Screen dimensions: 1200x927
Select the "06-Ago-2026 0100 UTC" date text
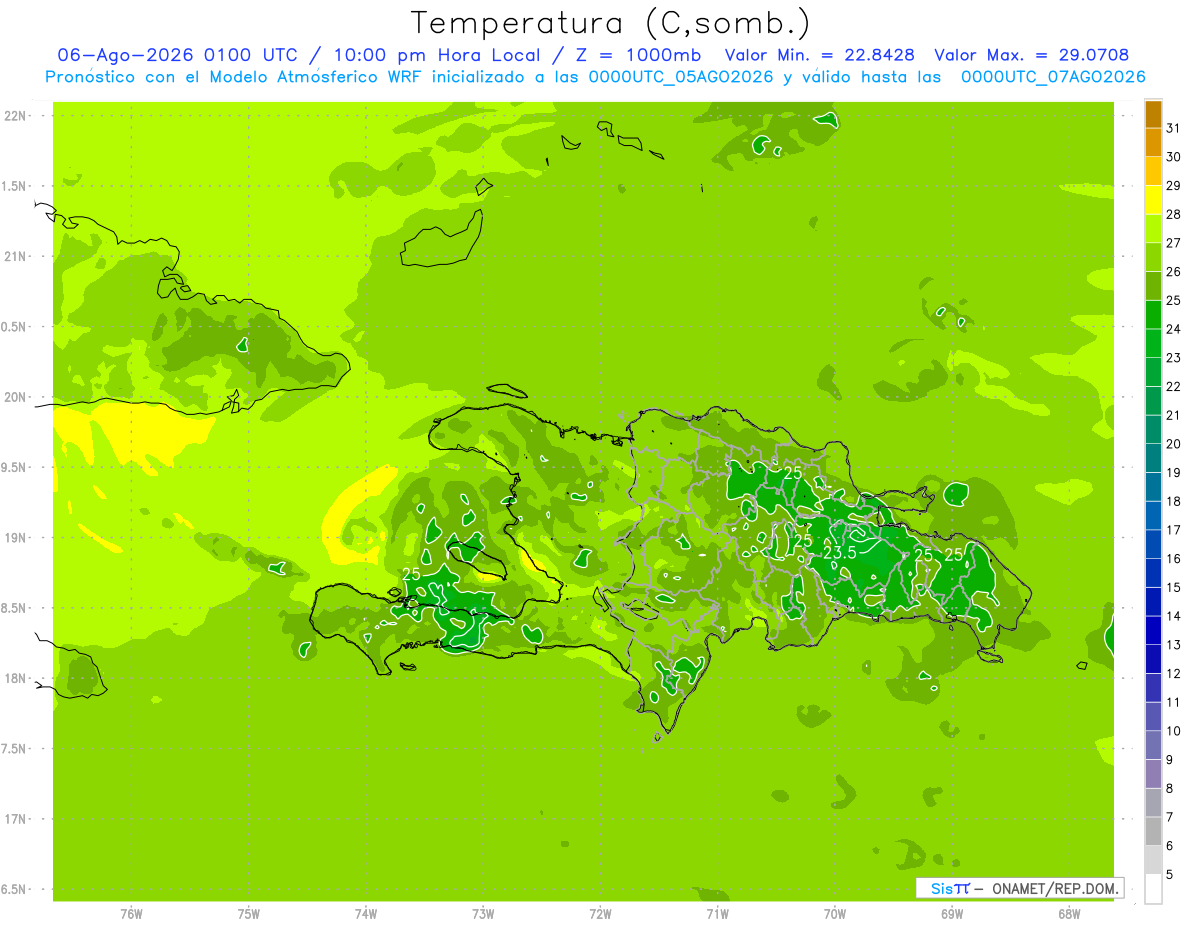point(178,55)
